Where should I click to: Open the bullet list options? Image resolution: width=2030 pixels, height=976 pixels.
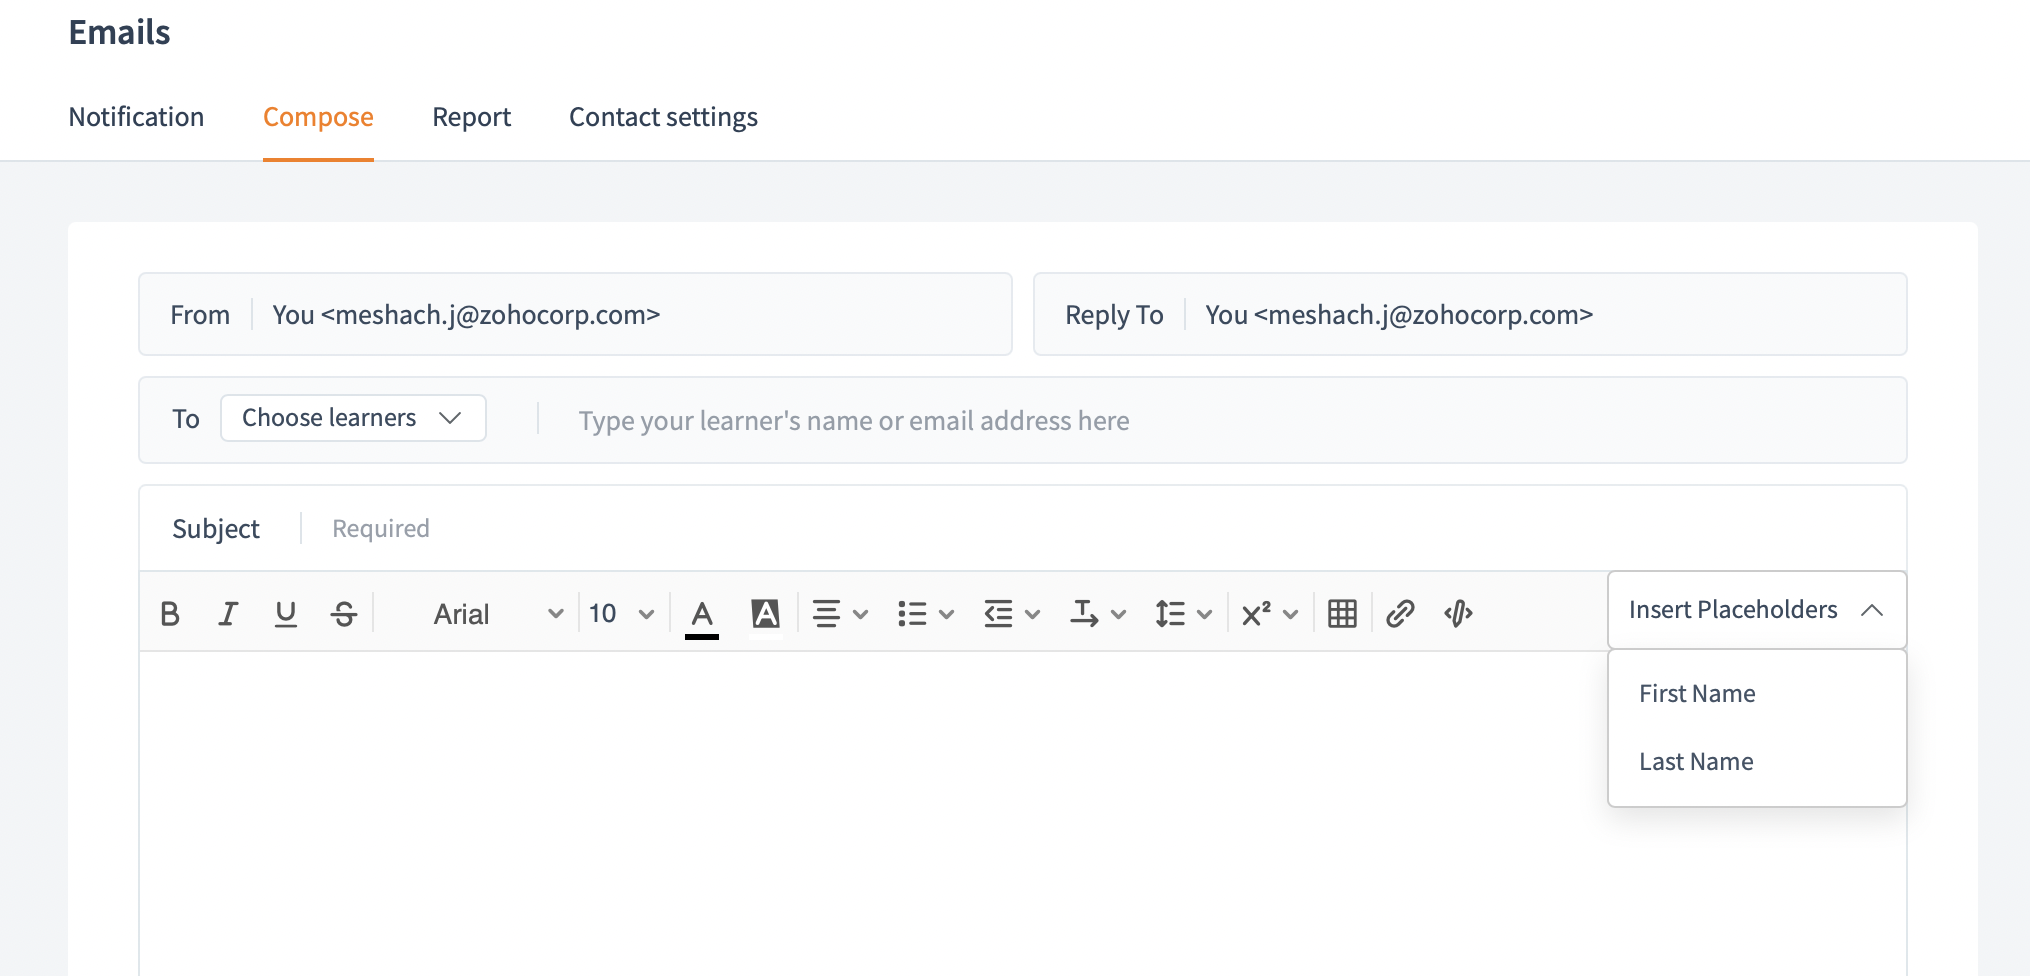tap(925, 613)
